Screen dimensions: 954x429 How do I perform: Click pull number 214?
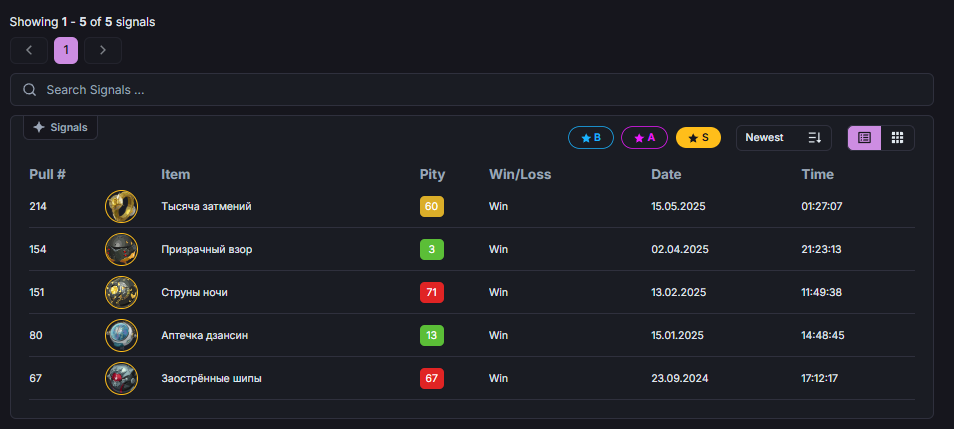pos(38,206)
